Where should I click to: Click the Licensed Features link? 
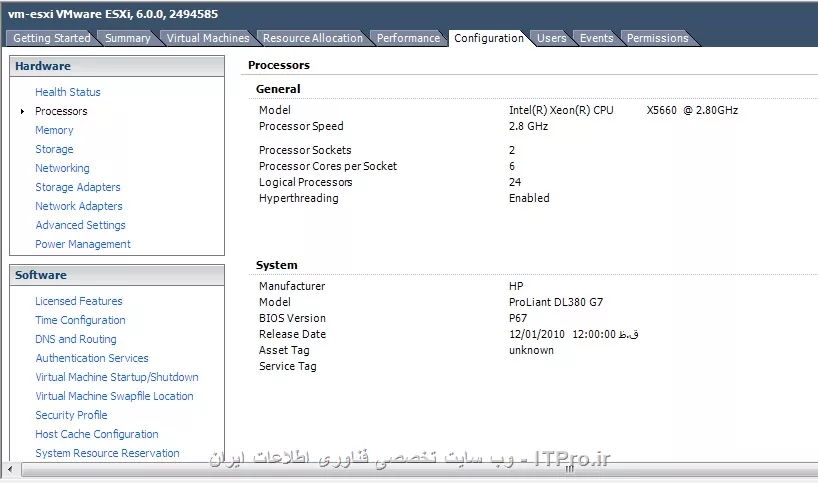pyautogui.click(x=79, y=301)
